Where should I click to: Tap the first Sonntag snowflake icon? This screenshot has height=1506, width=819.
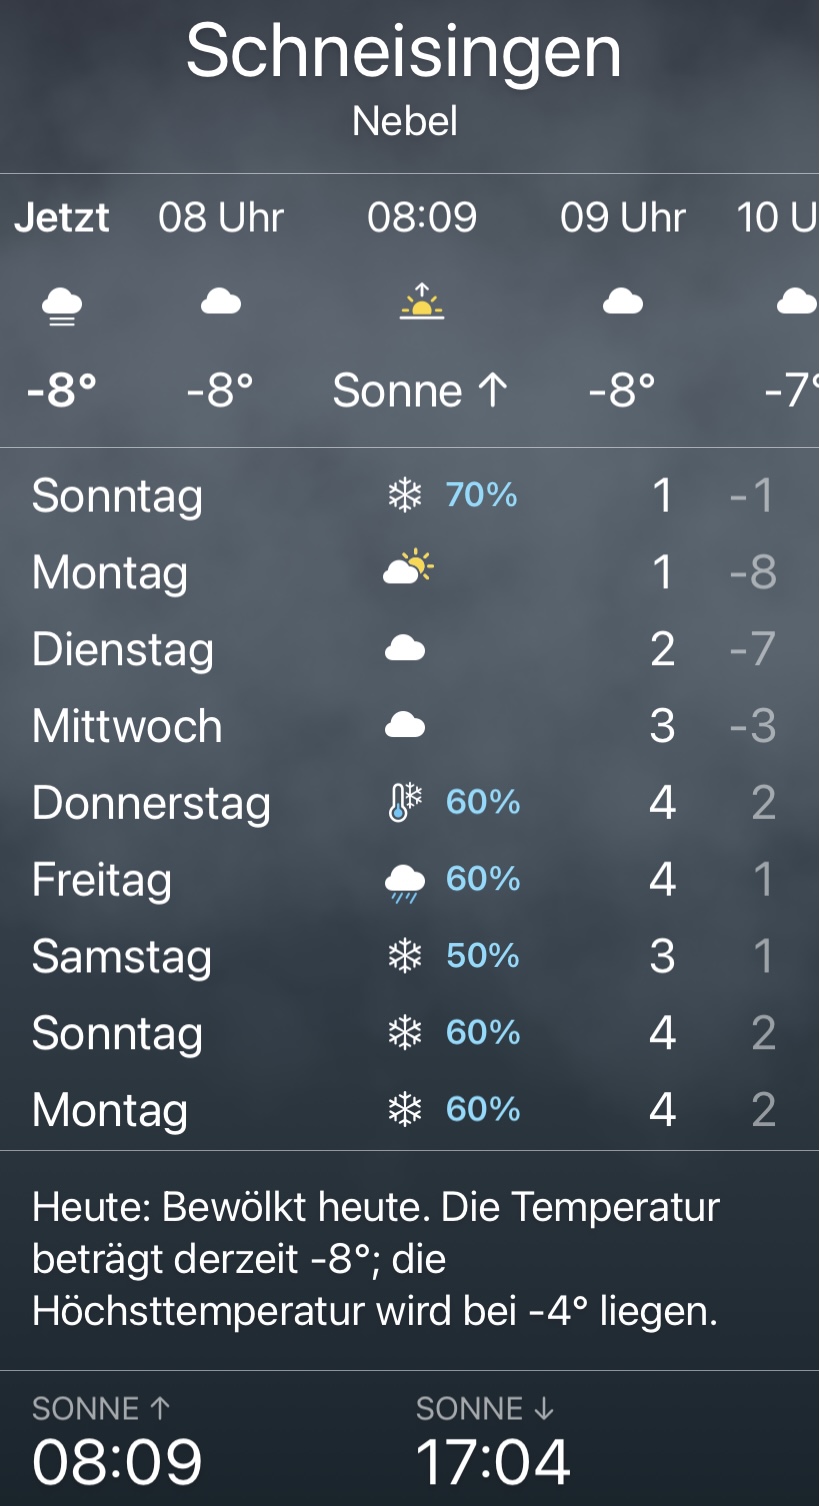(405, 495)
